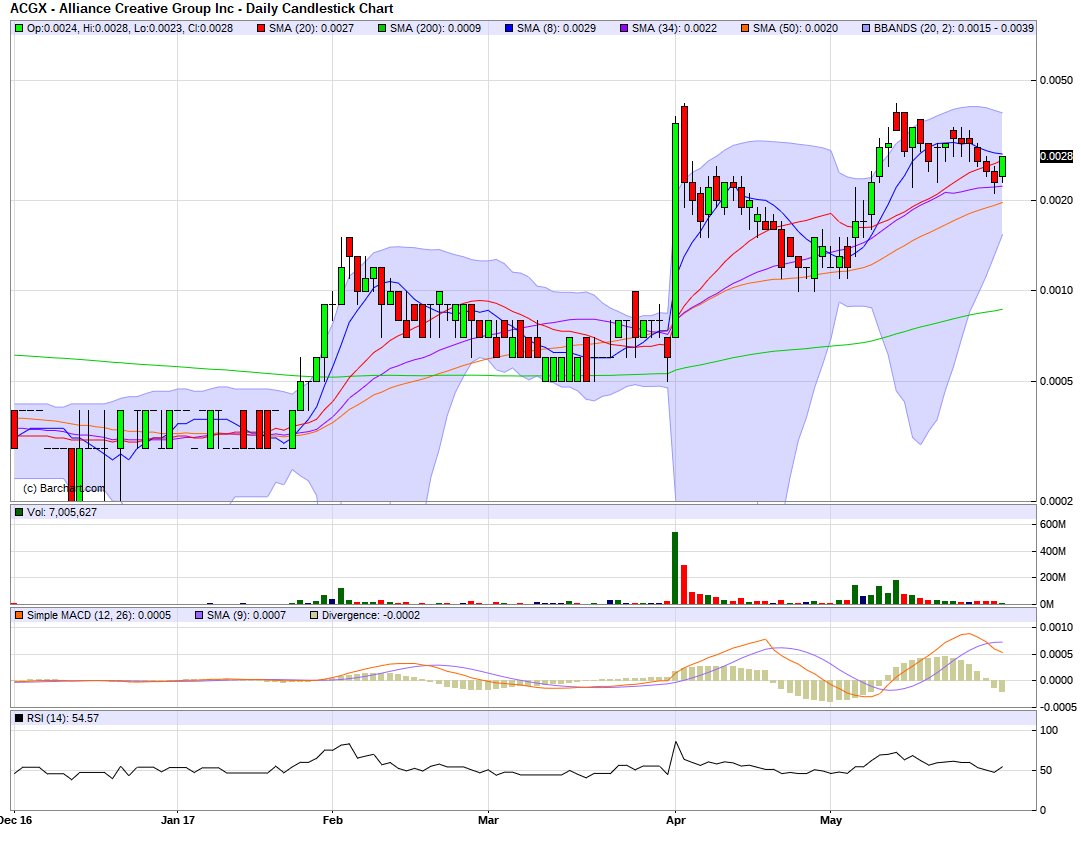Click the black RSI (14) legend swatch

tap(19, 718)
